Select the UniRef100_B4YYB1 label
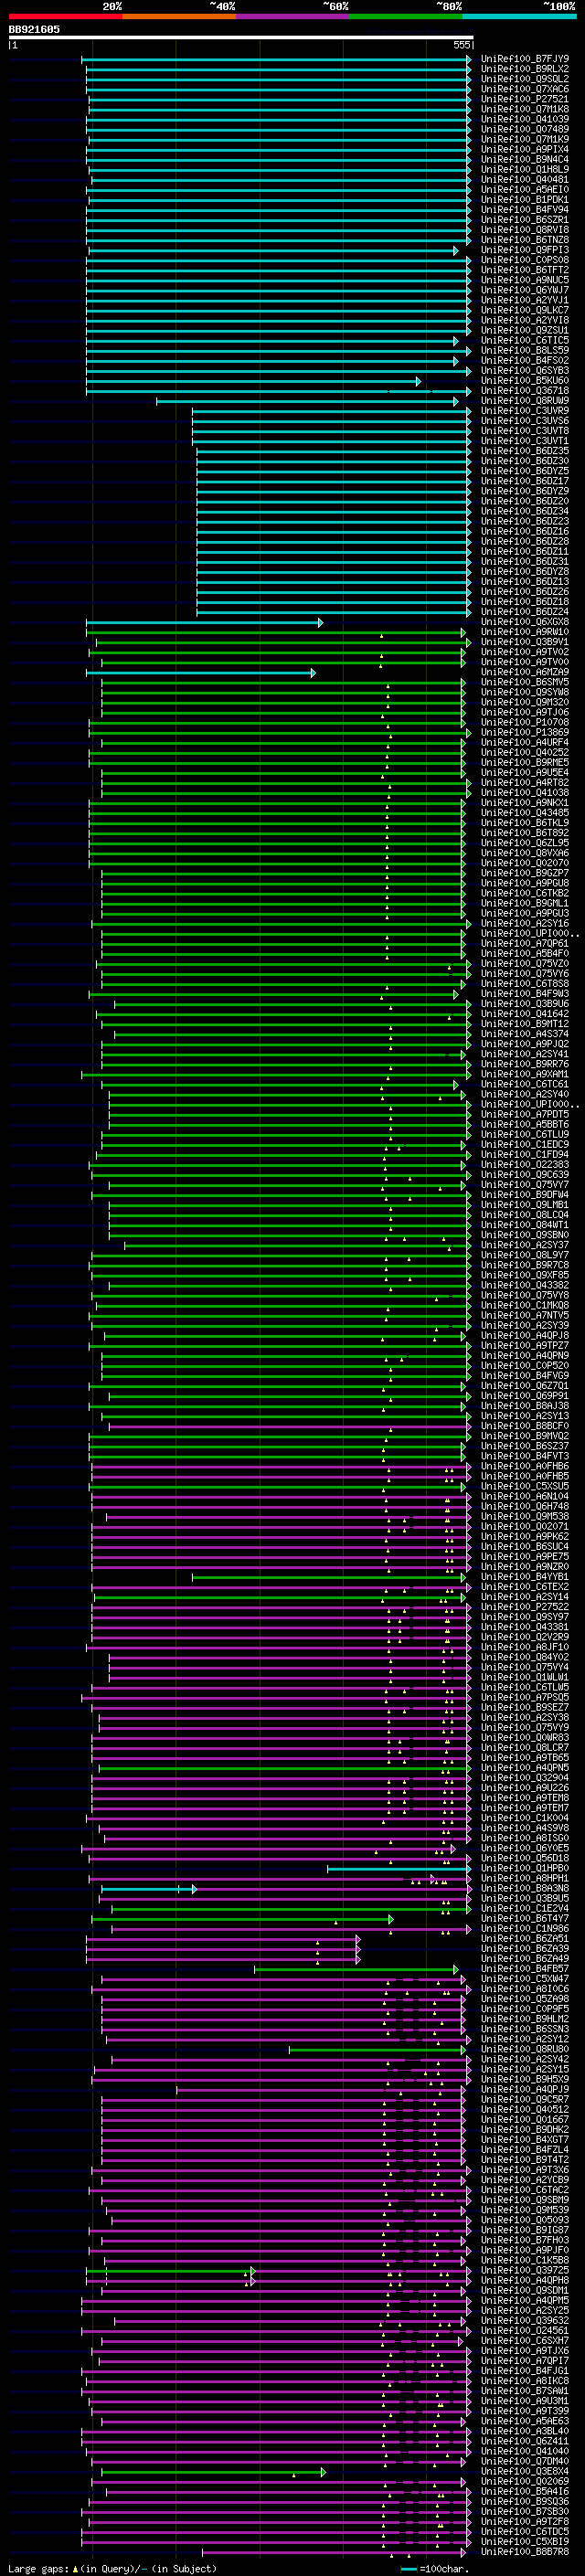The width and height of the screenshot is (585, 2576). click(x=524, y=1577)
